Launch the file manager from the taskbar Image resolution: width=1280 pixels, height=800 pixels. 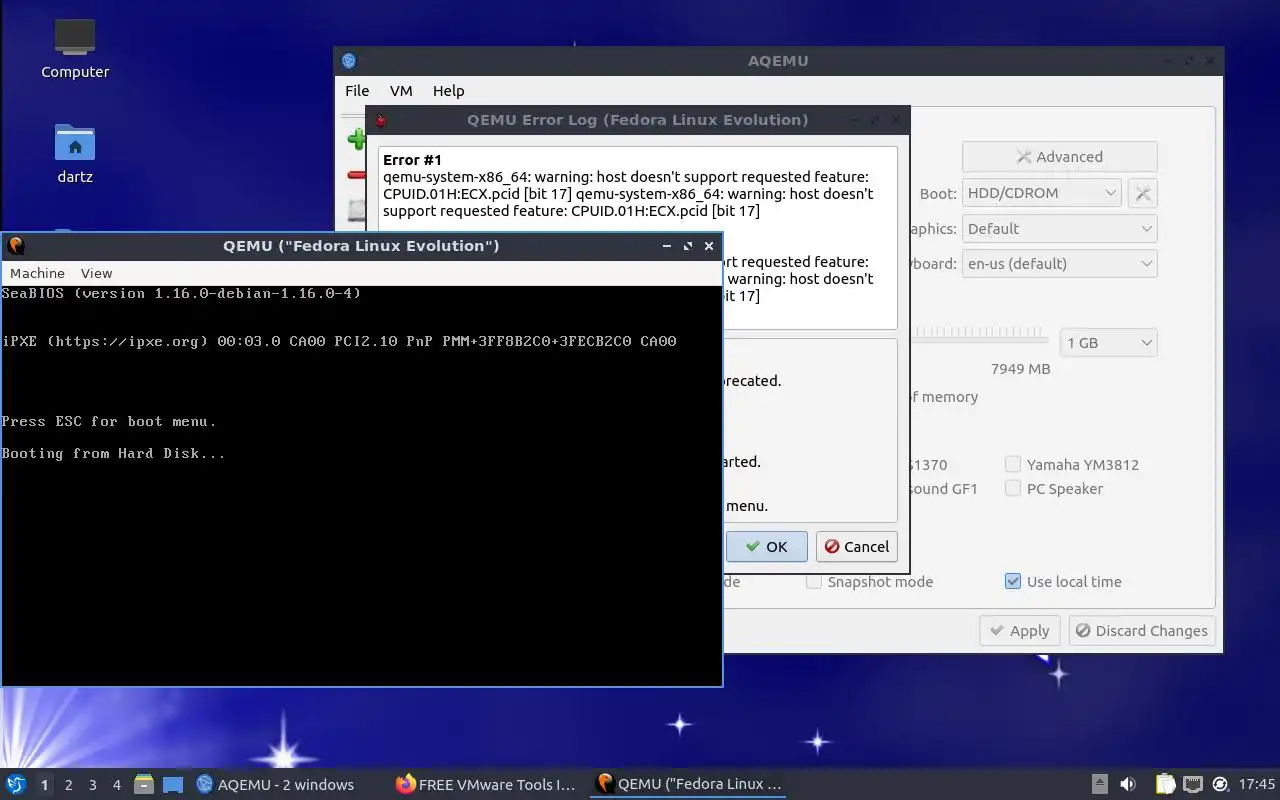click(x=143, y=784)
